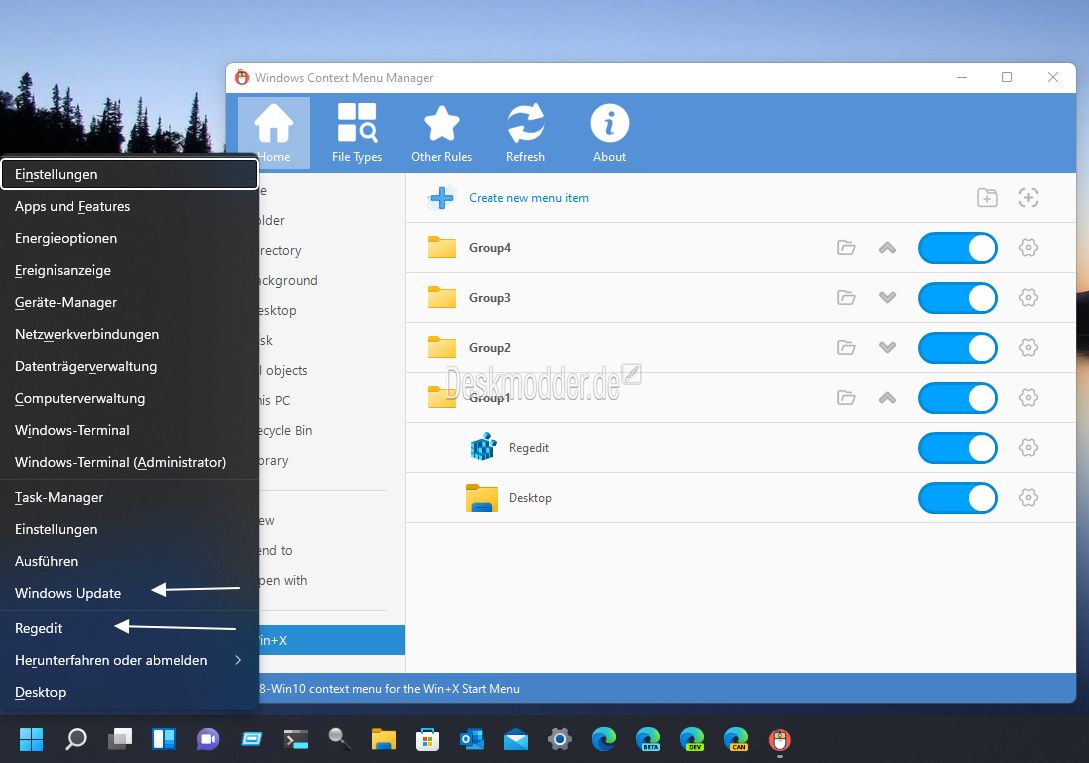Open folder location icon for Group4

pos(846,248)
